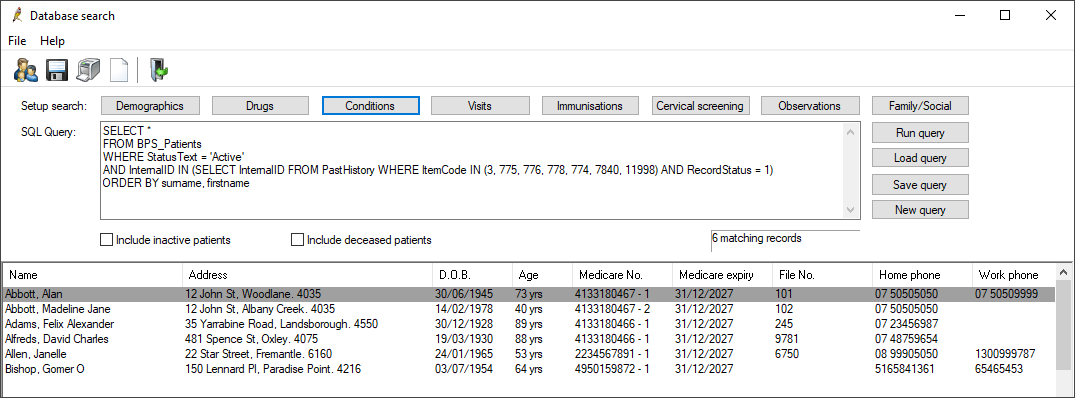Maximize the Database search window

tap(1004, 15)
